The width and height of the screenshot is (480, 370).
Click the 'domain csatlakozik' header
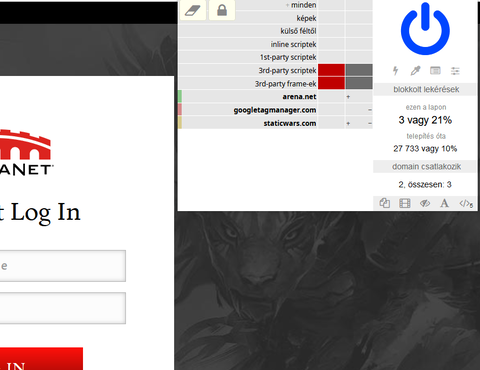(425, 166)
